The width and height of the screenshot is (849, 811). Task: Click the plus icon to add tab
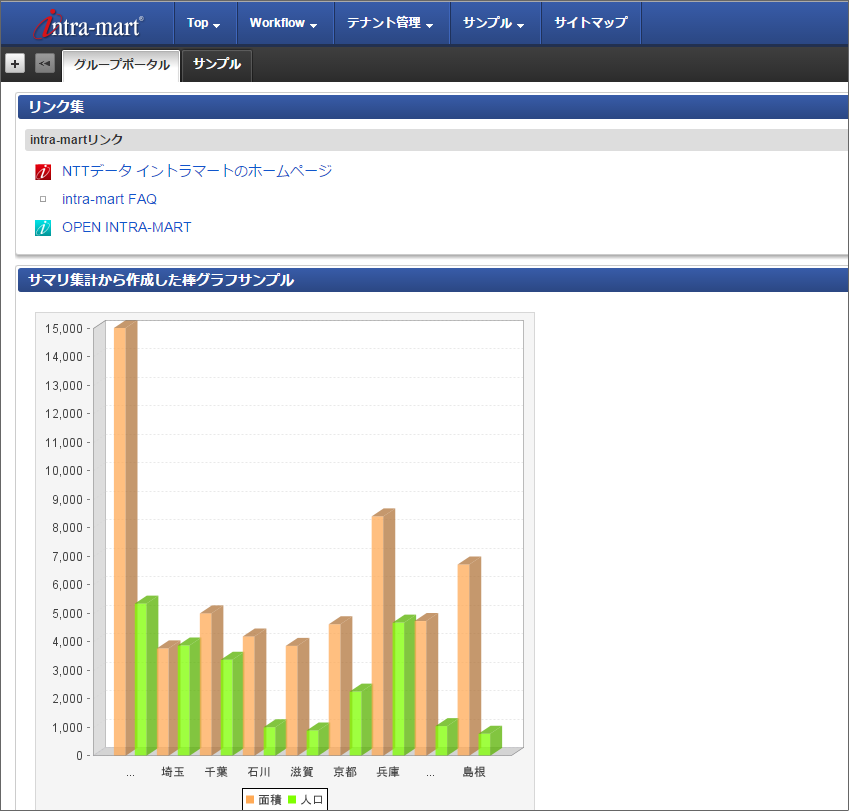click(x=15, y=64)
